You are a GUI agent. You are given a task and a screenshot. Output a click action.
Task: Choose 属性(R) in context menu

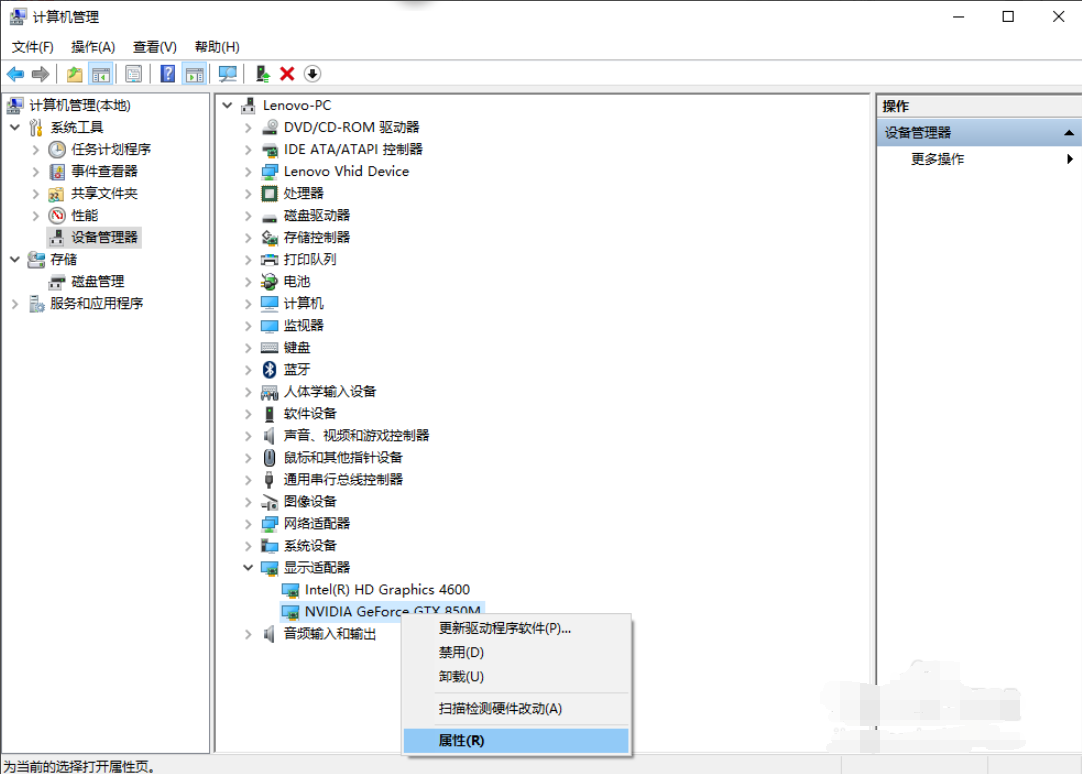click(516, 741)
